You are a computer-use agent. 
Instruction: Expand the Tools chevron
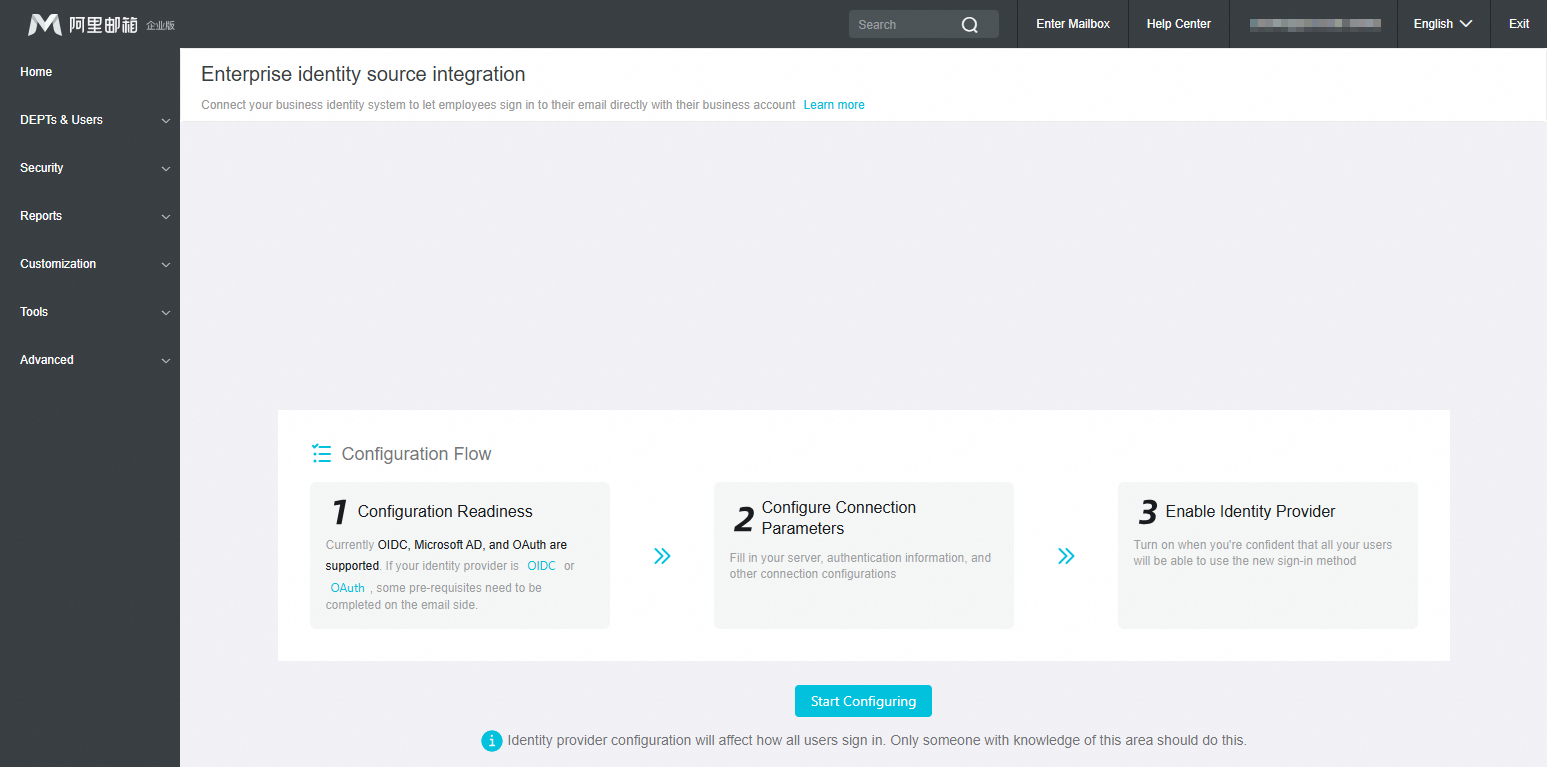(166, 313)
